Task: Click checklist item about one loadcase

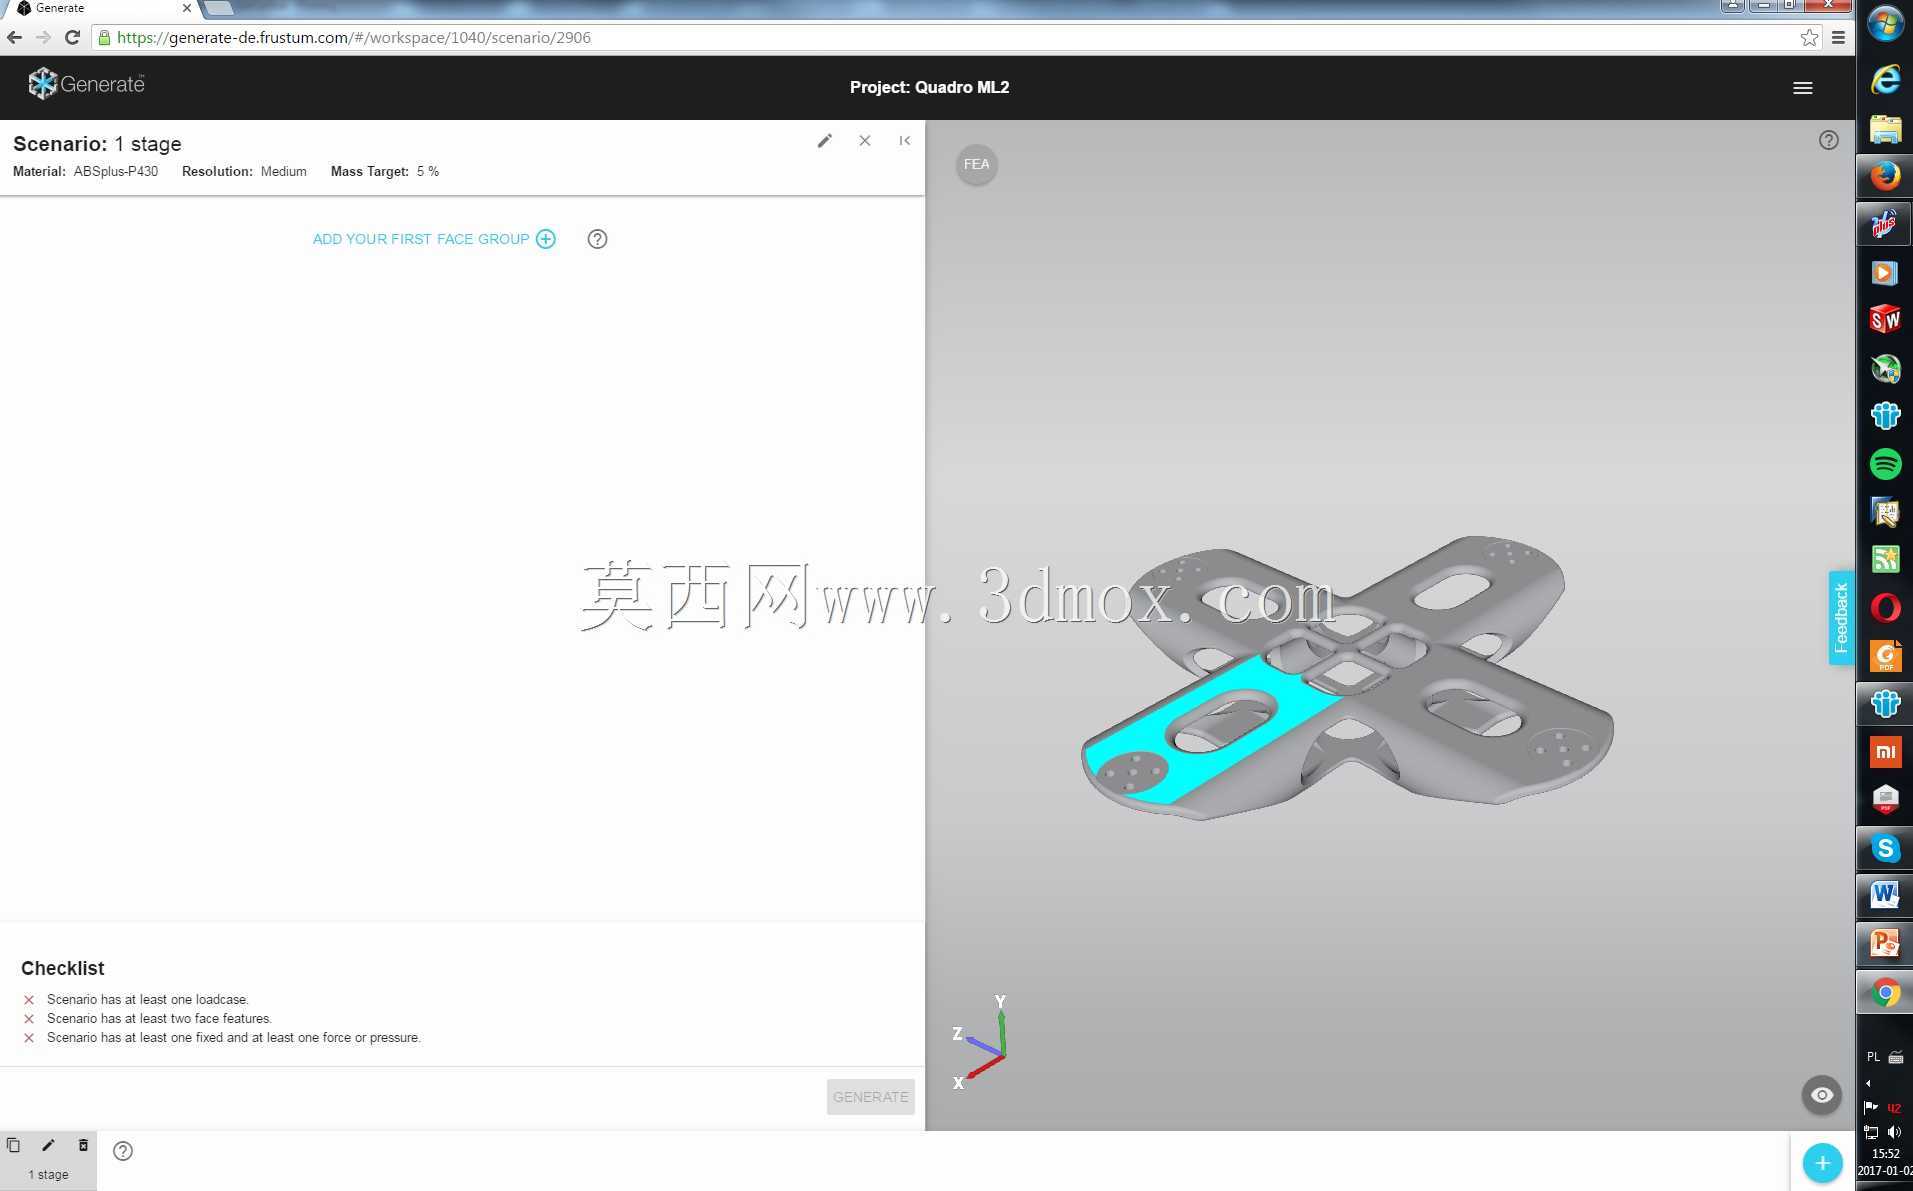Action: [148, 1000]
